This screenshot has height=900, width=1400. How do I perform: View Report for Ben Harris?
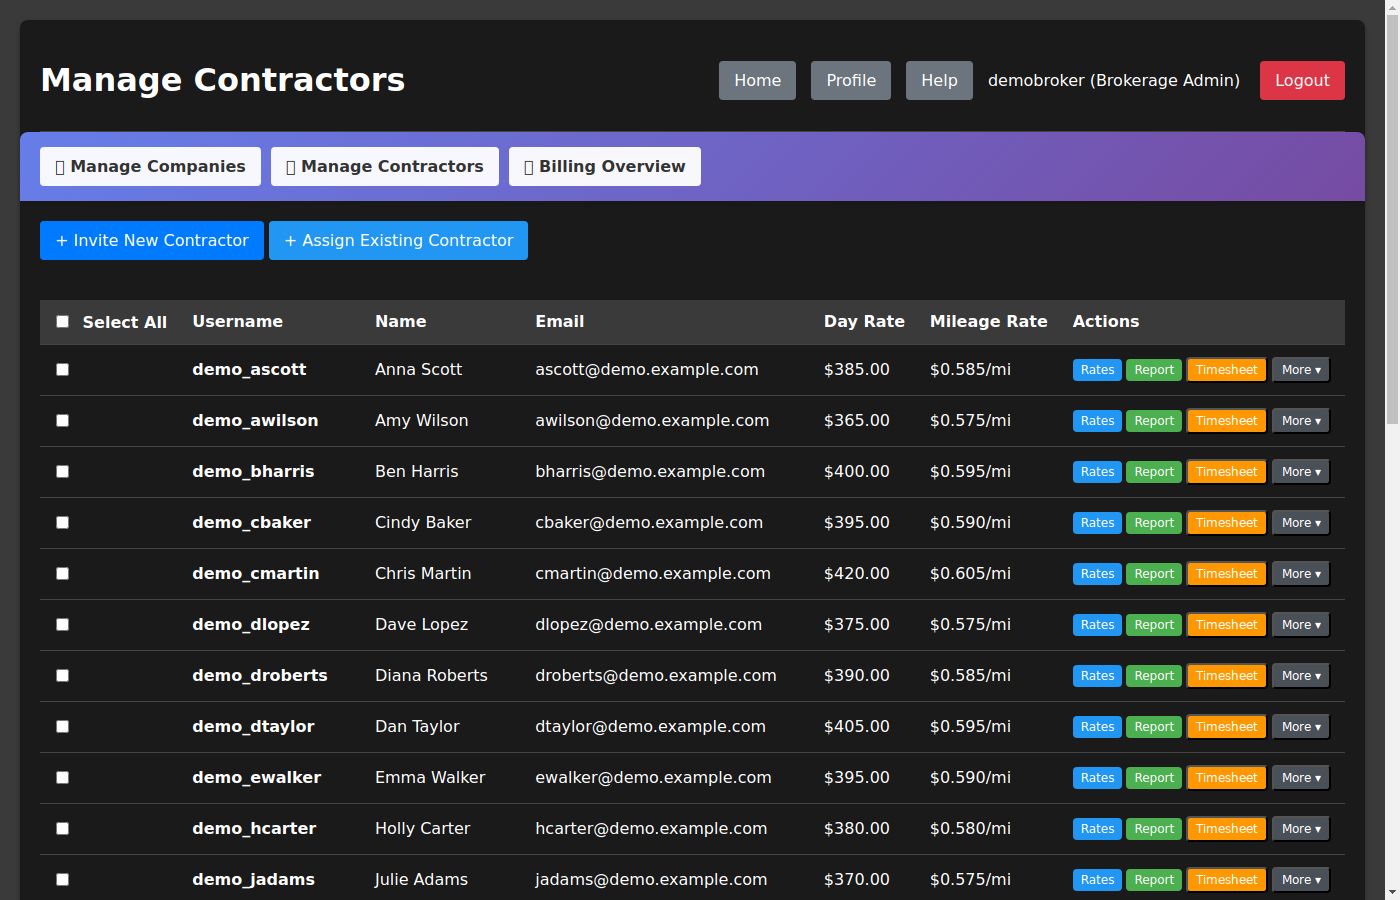[1154, 472]
